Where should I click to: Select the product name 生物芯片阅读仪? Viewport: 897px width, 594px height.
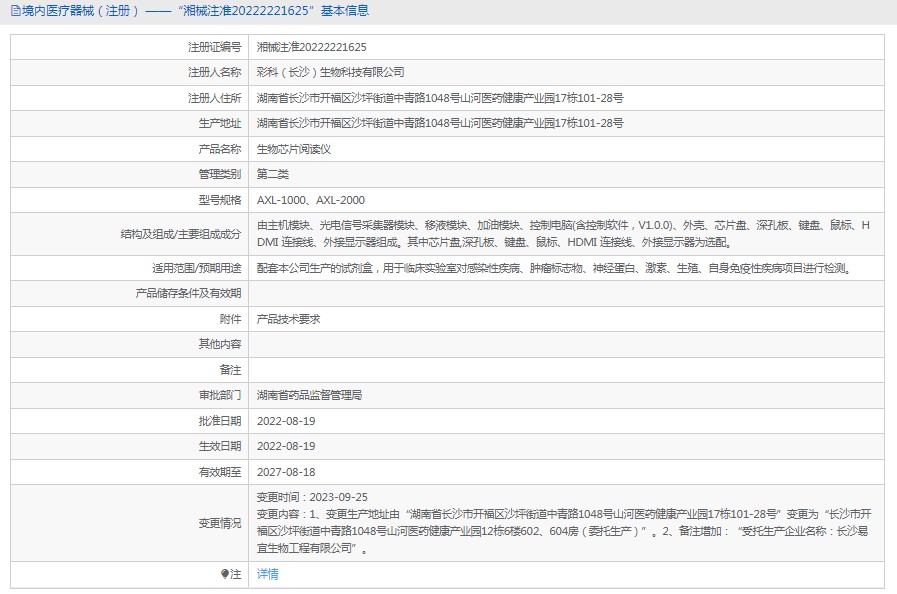coord(293,149)
